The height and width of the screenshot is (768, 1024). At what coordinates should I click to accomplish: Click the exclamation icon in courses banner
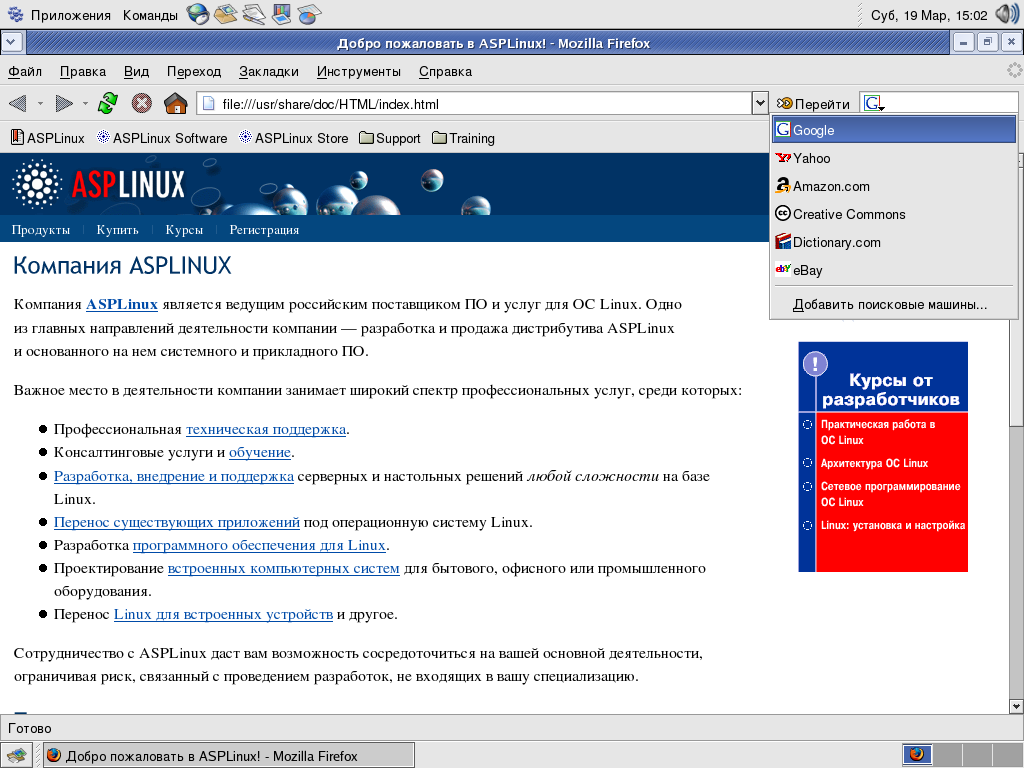pyautogui.click(x=815, y=363)
